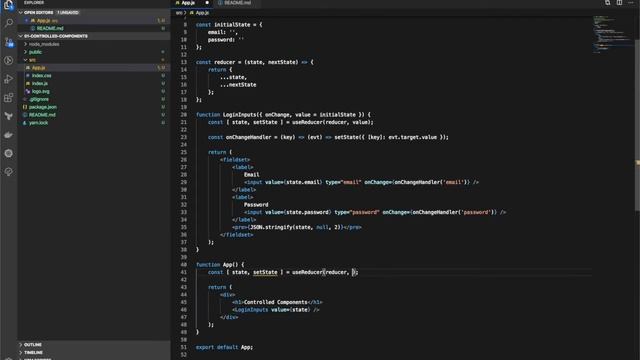Open the Source Control view
Screen dimensions: 640x360
coord(9,42)
